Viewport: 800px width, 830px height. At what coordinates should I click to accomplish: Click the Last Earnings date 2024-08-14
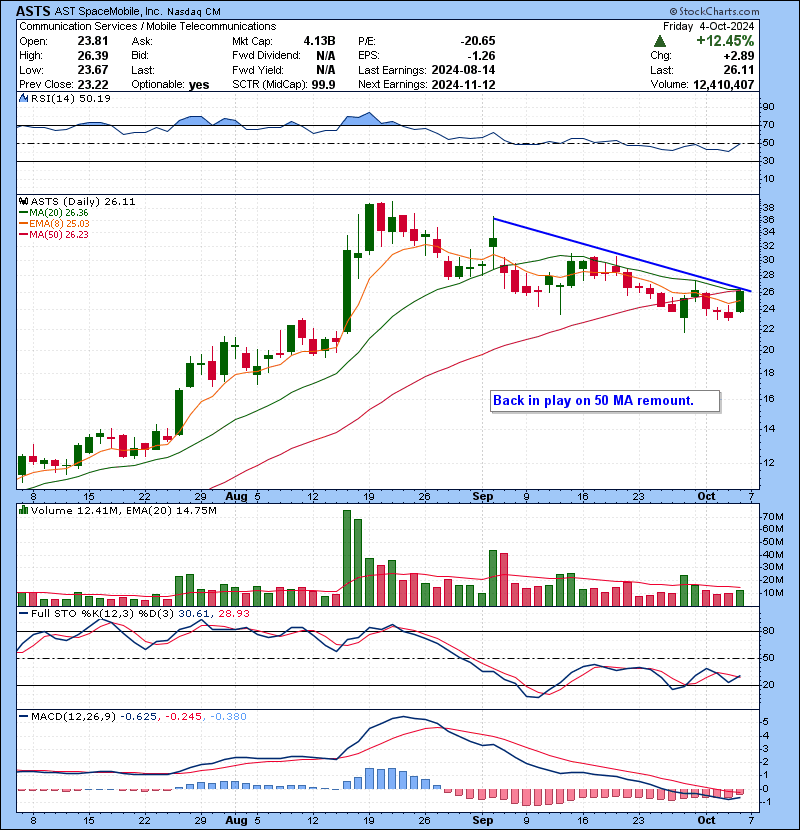pyautogui.click(x=463, y=70)
